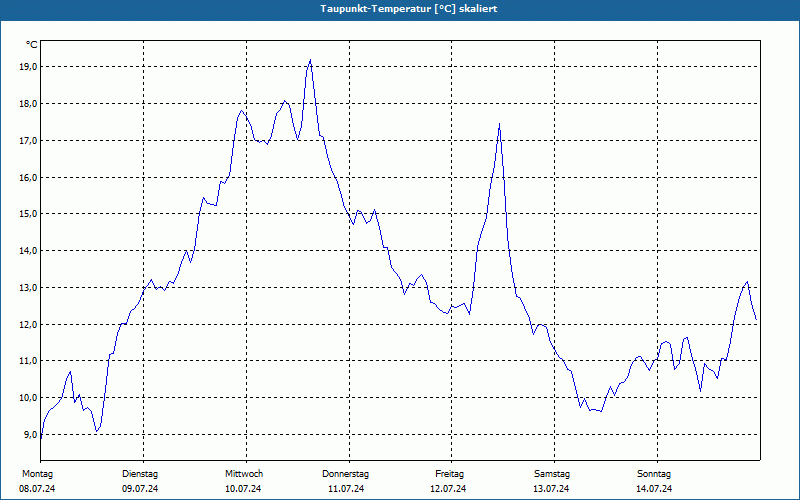Click the 12,0 axis value
The height and width of the screenshot is (500, 800).
pos(29,324)
